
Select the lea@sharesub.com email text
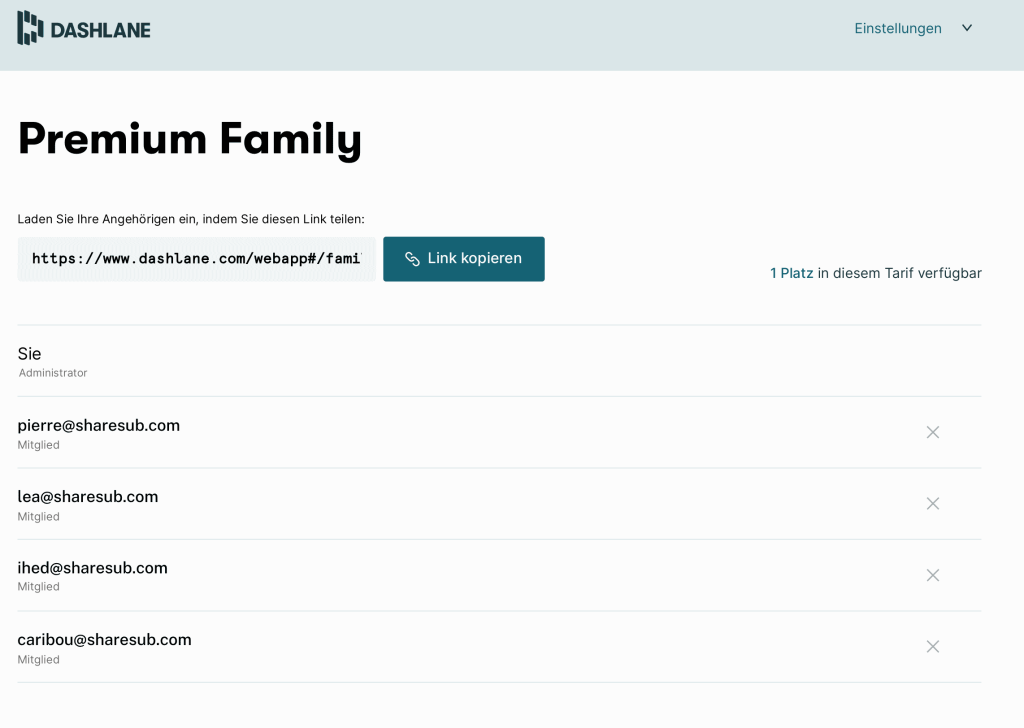click(x=88, y=497)
